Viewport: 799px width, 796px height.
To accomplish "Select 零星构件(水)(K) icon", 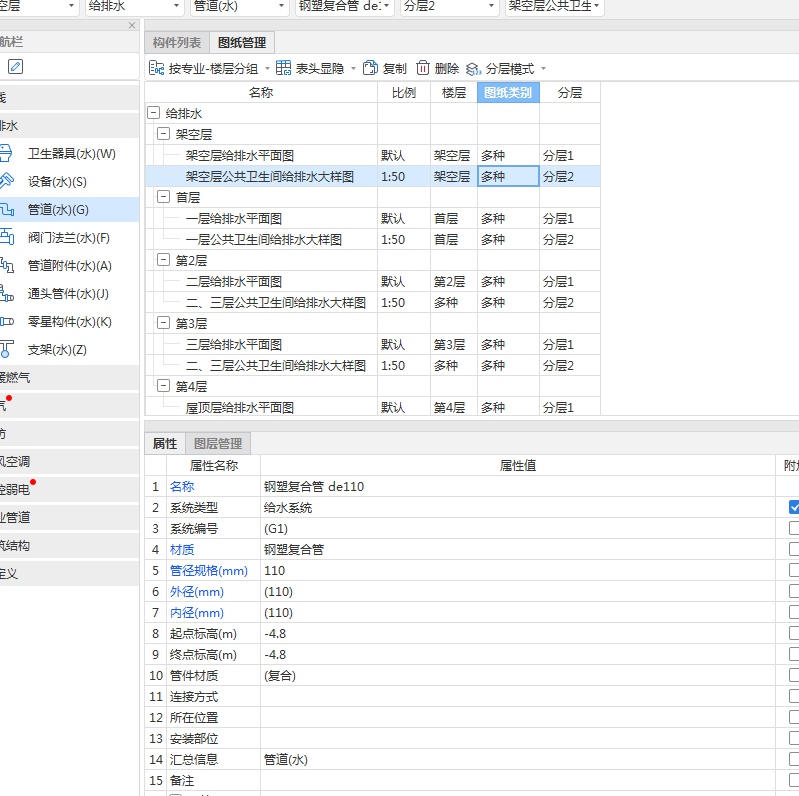I will [x=7, y=322].
